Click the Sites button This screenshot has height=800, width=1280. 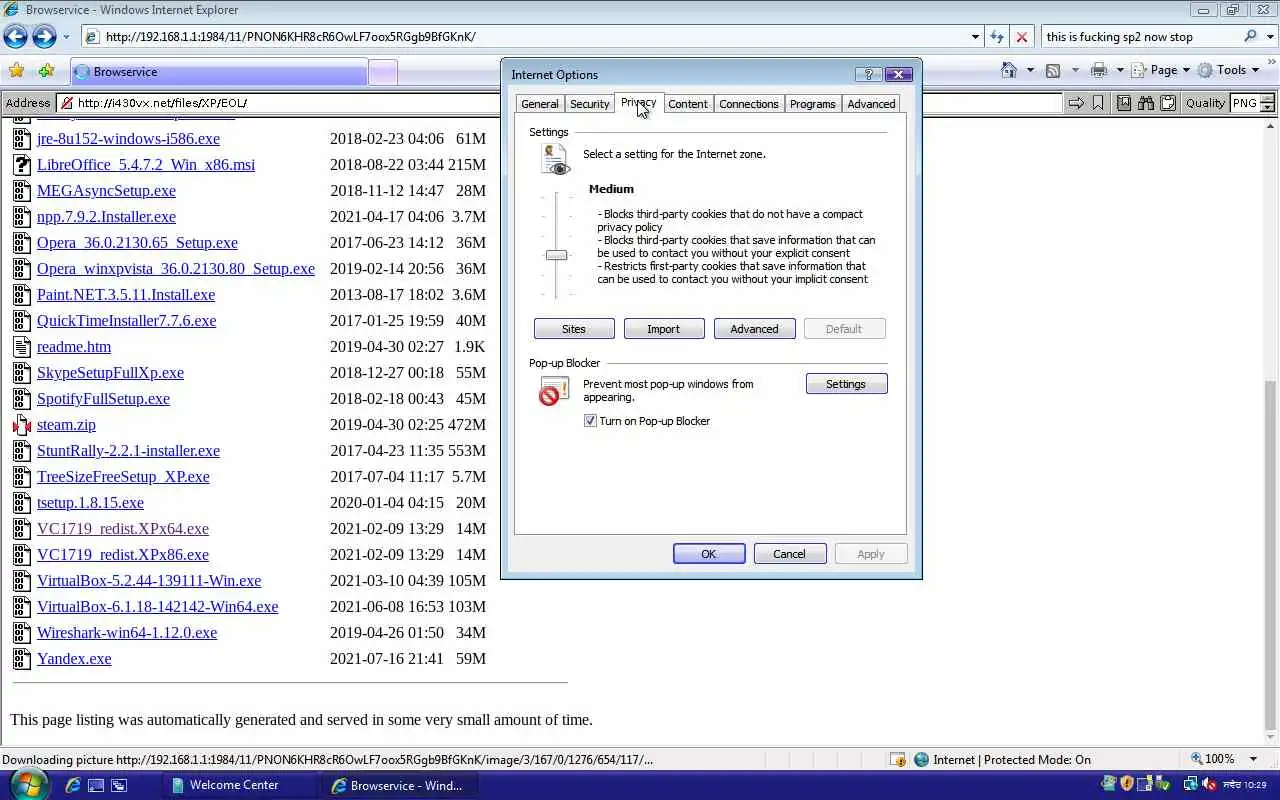574,329
